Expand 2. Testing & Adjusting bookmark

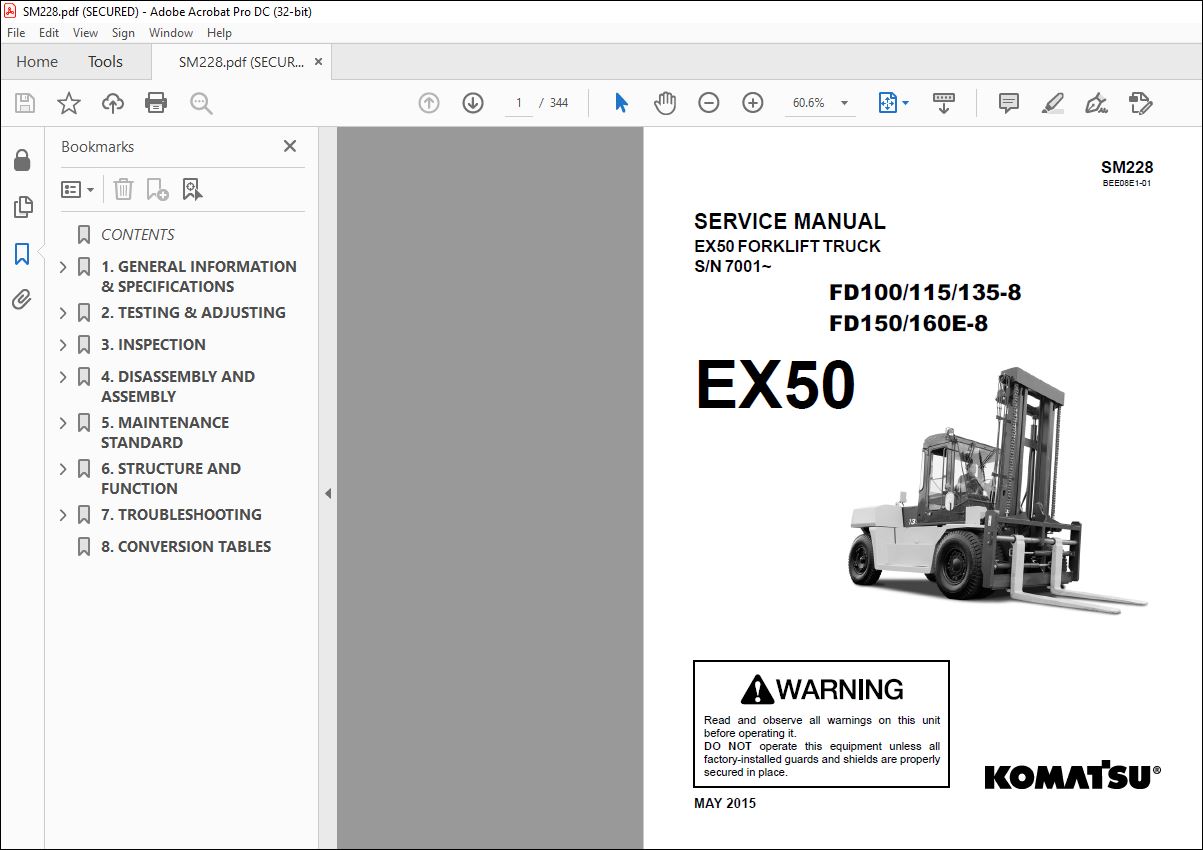[63, 313]
